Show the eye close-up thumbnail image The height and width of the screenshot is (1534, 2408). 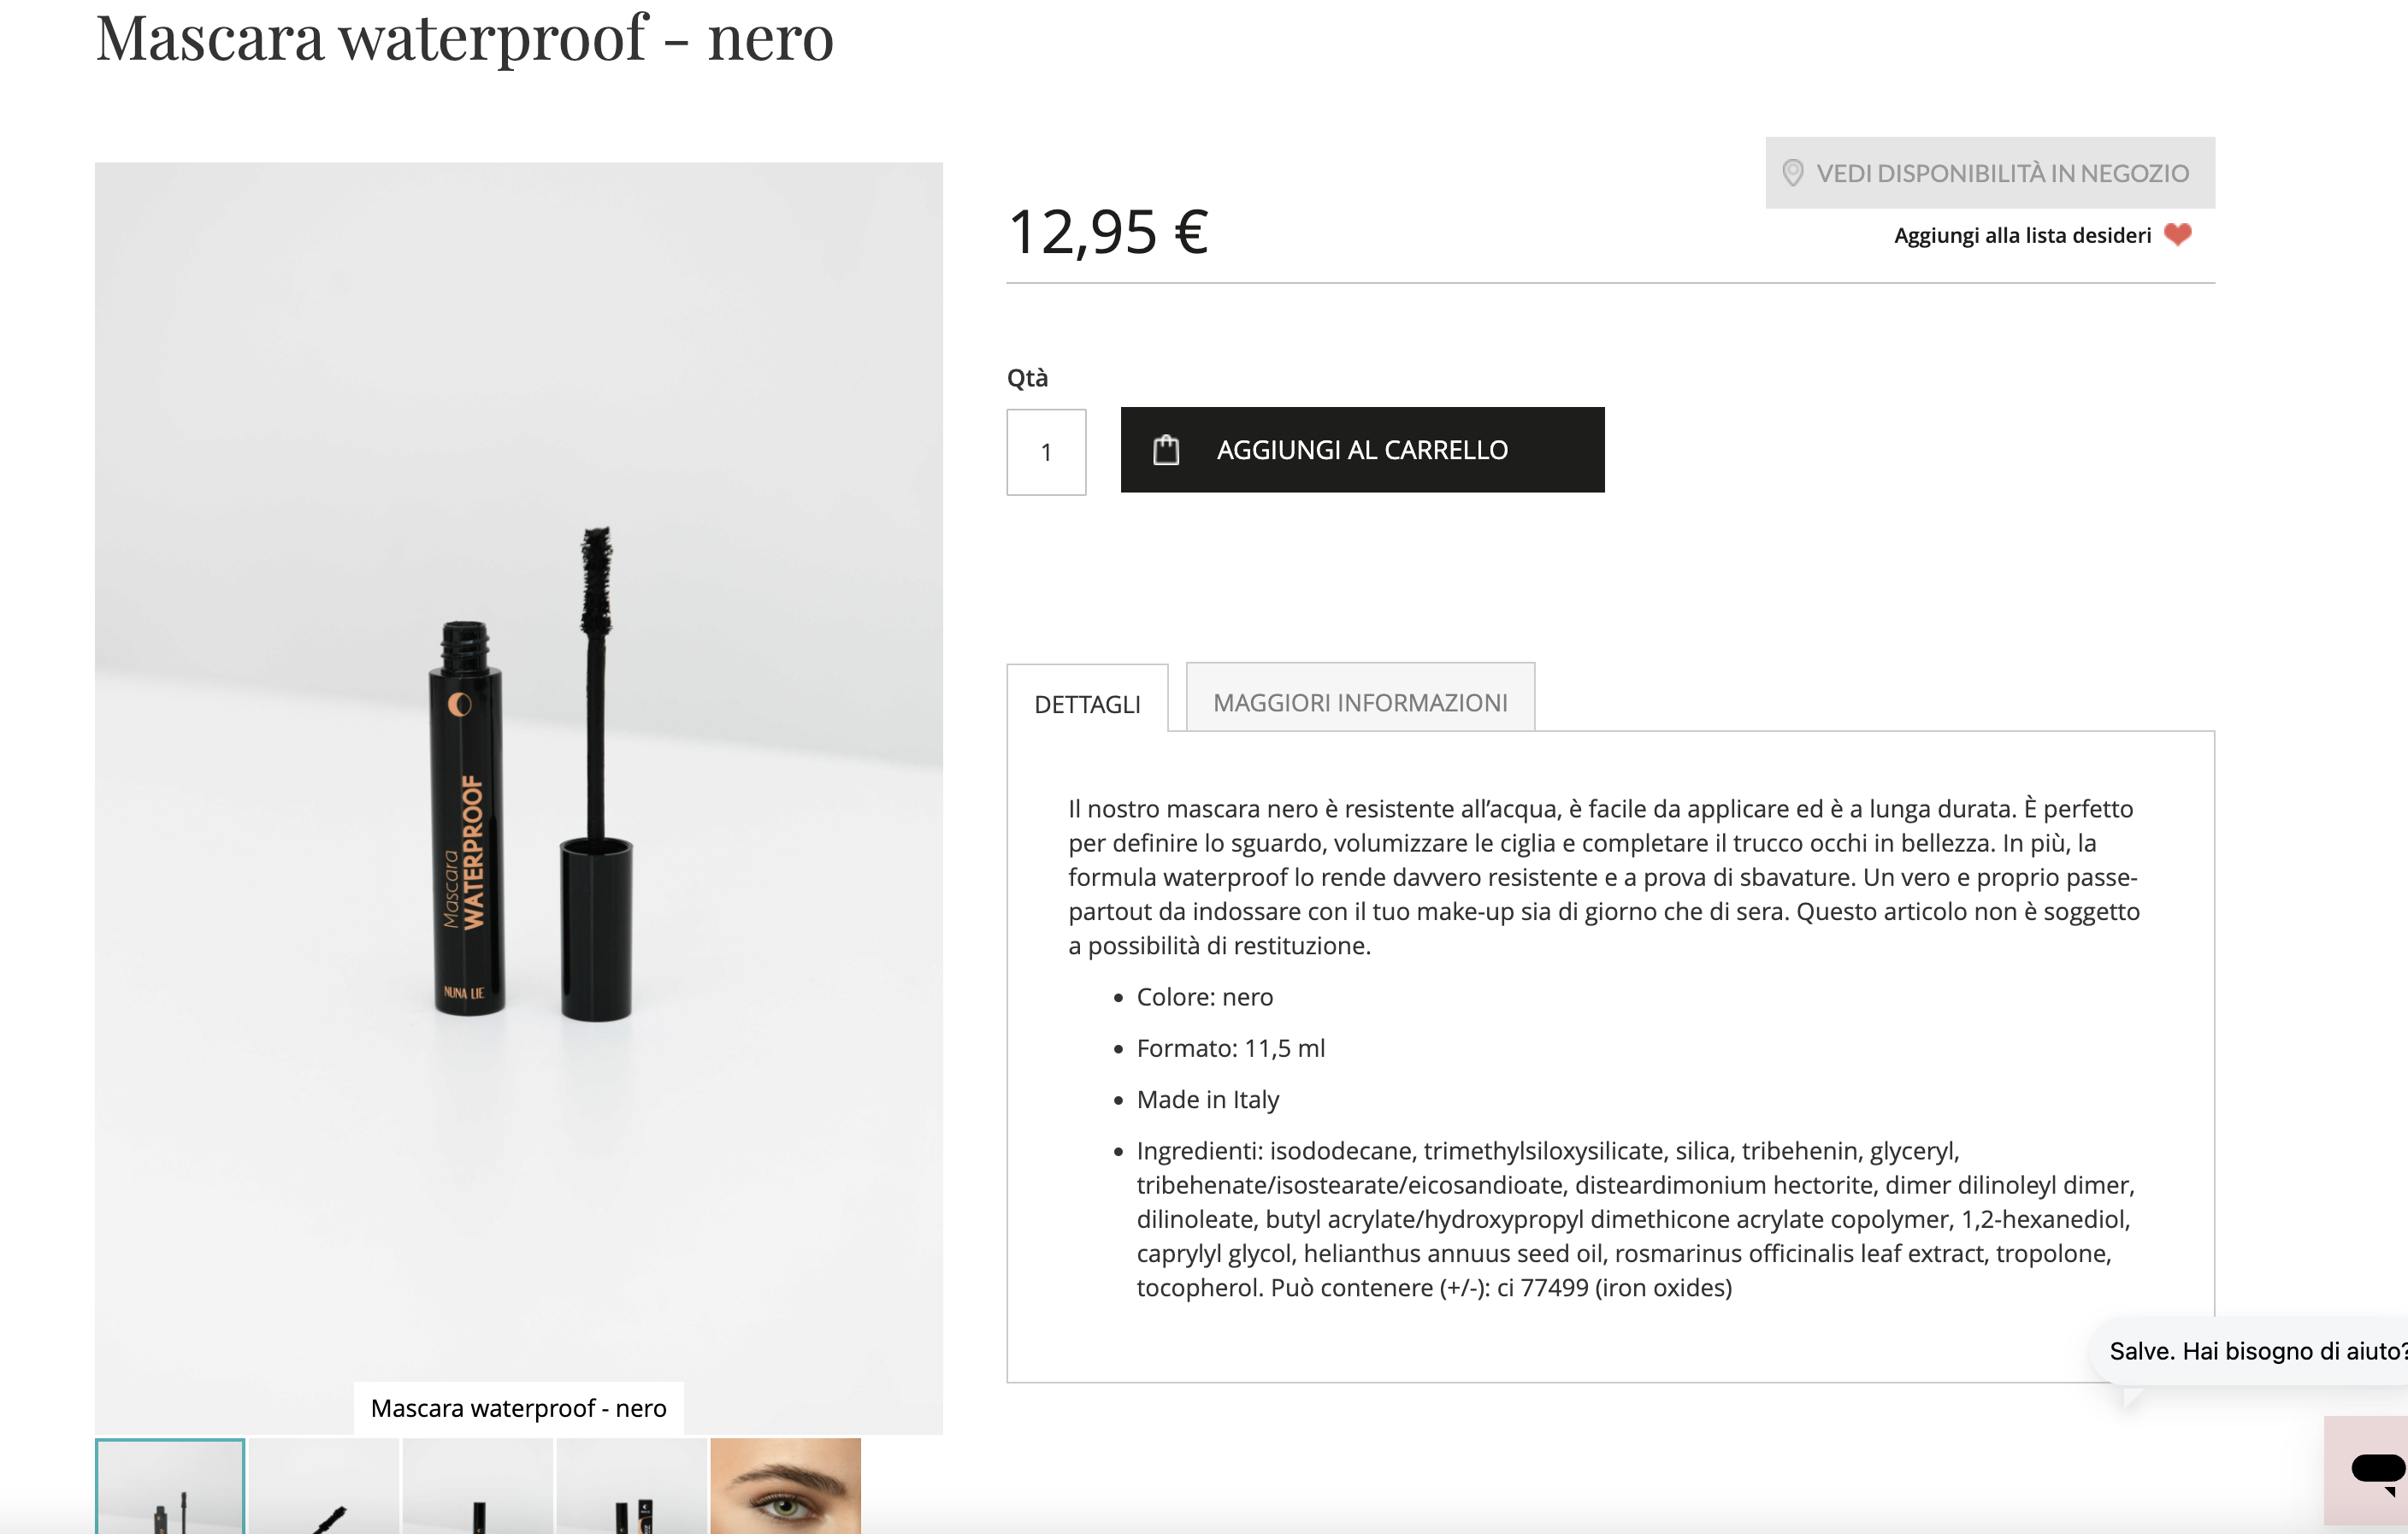pos(786,1486)
